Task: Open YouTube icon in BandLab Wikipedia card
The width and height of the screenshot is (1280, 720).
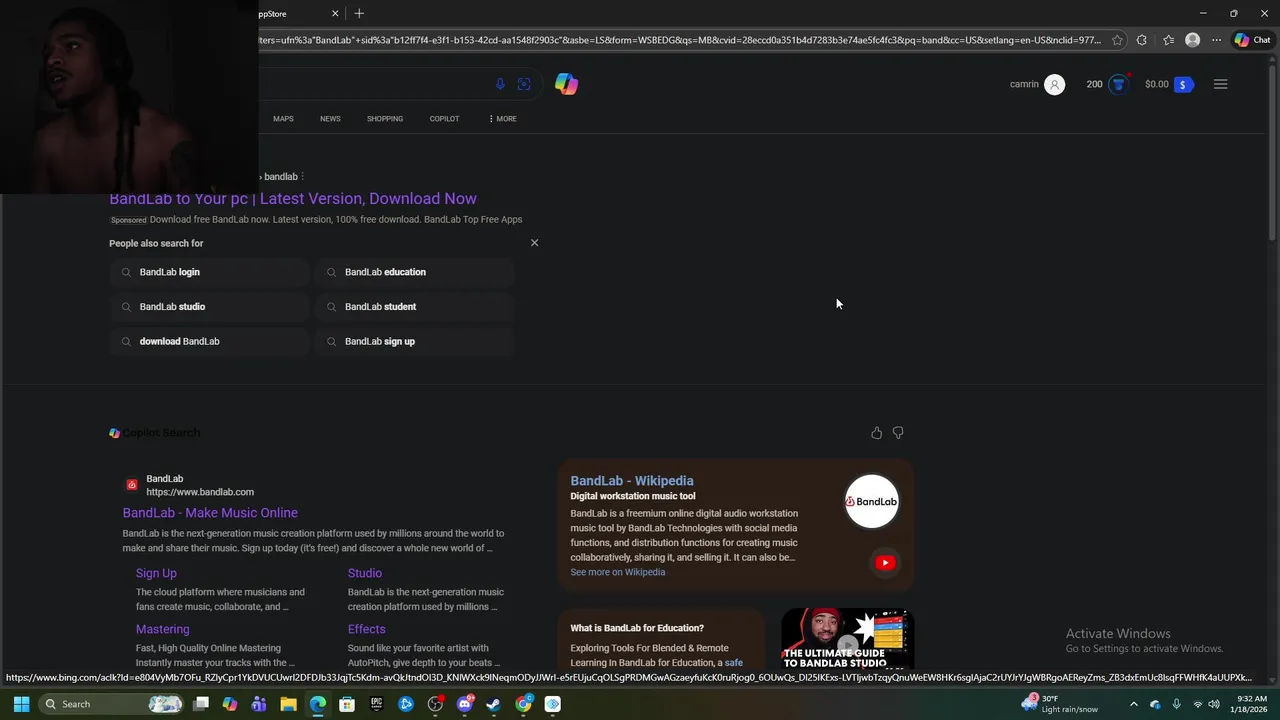Action: pyautogui.click(x=885, y=563)
